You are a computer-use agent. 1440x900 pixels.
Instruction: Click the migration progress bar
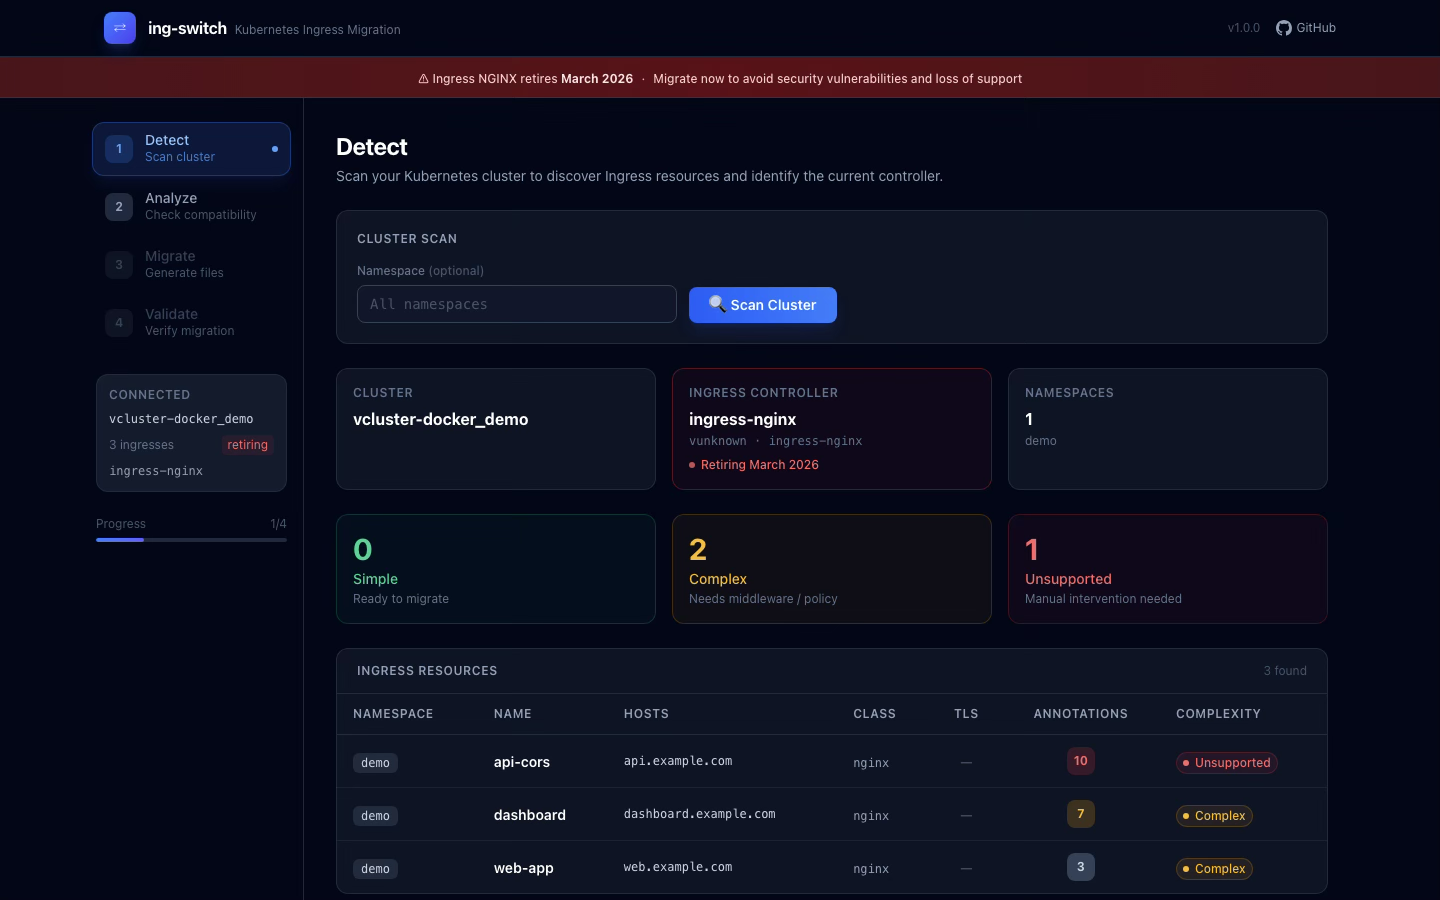click(x=191, y=540)
